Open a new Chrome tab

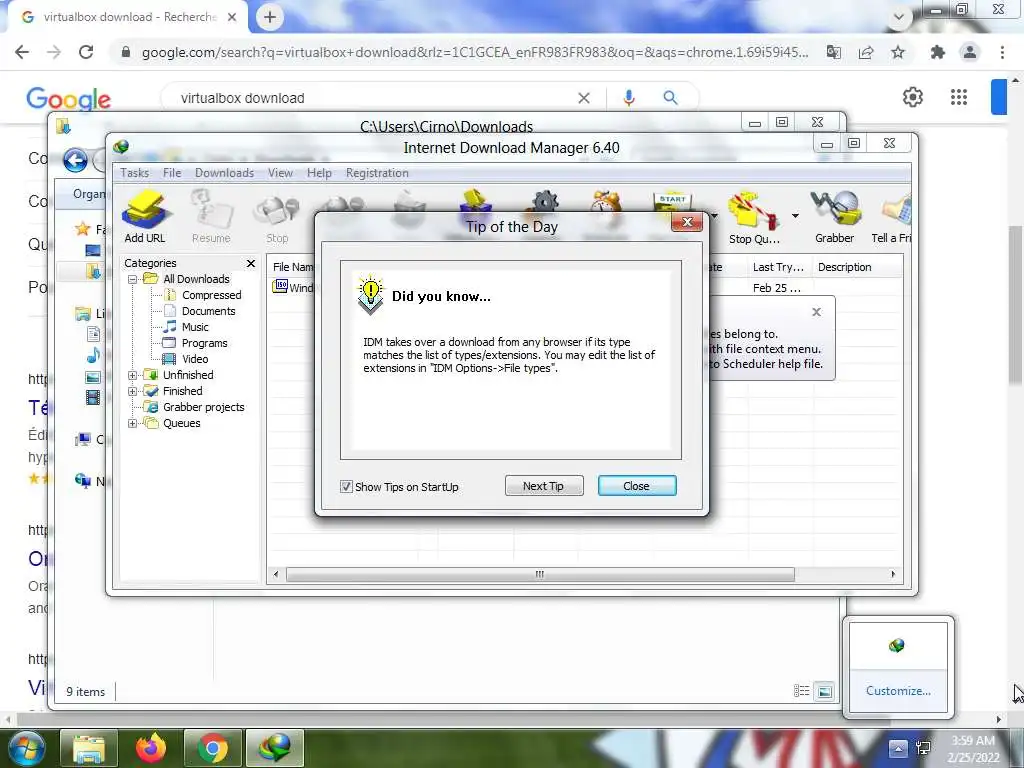(270, 17)
